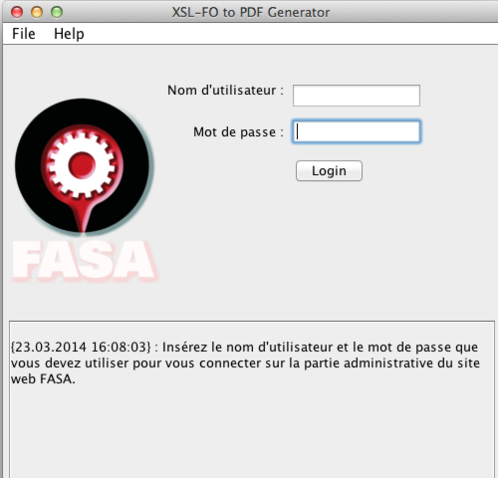Screen dimensions: 498x478
Task: Click the Nom d'utilisateur input field
Action: [x=356, y=96]
